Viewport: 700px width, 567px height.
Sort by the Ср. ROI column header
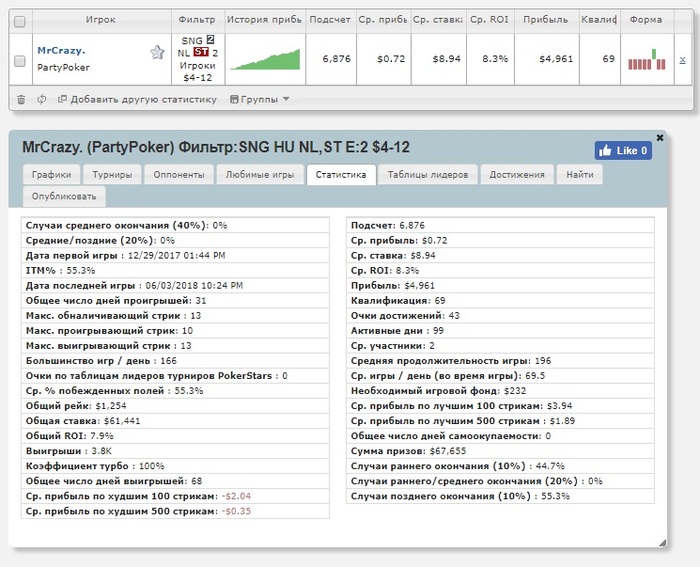489,20
